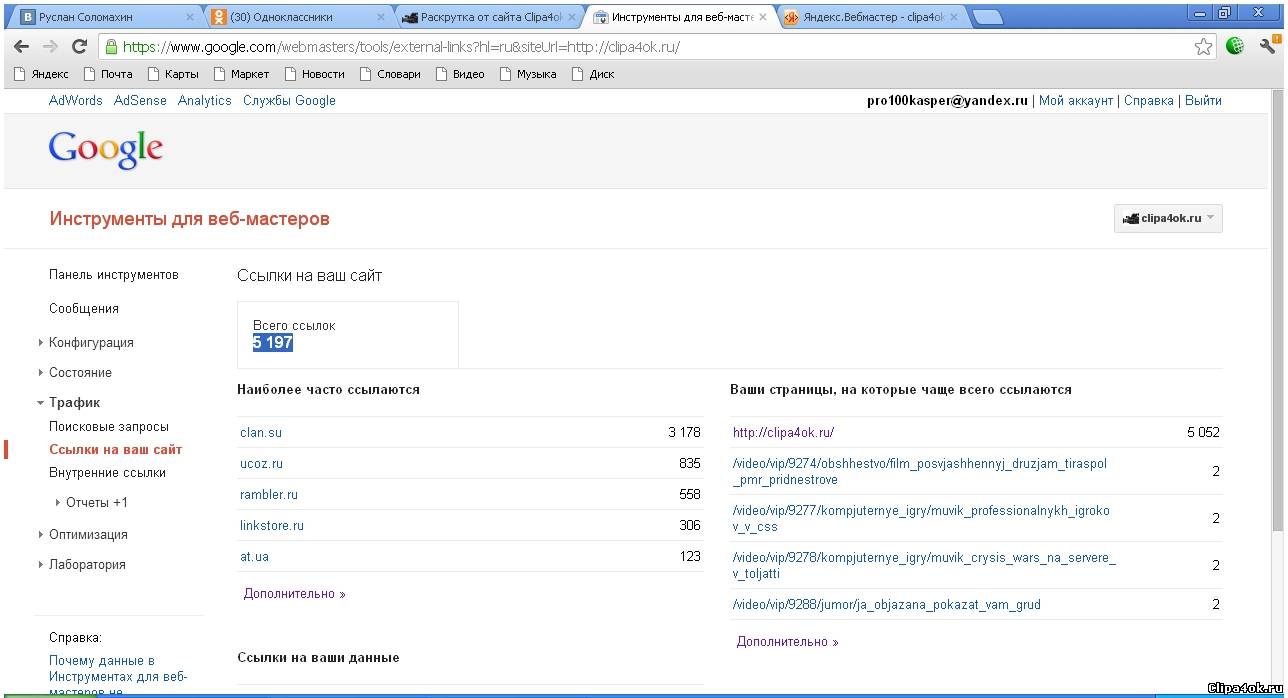1288x698 pixels.
Task: Open the Музыка bookmark
Action: coord(528,74)
